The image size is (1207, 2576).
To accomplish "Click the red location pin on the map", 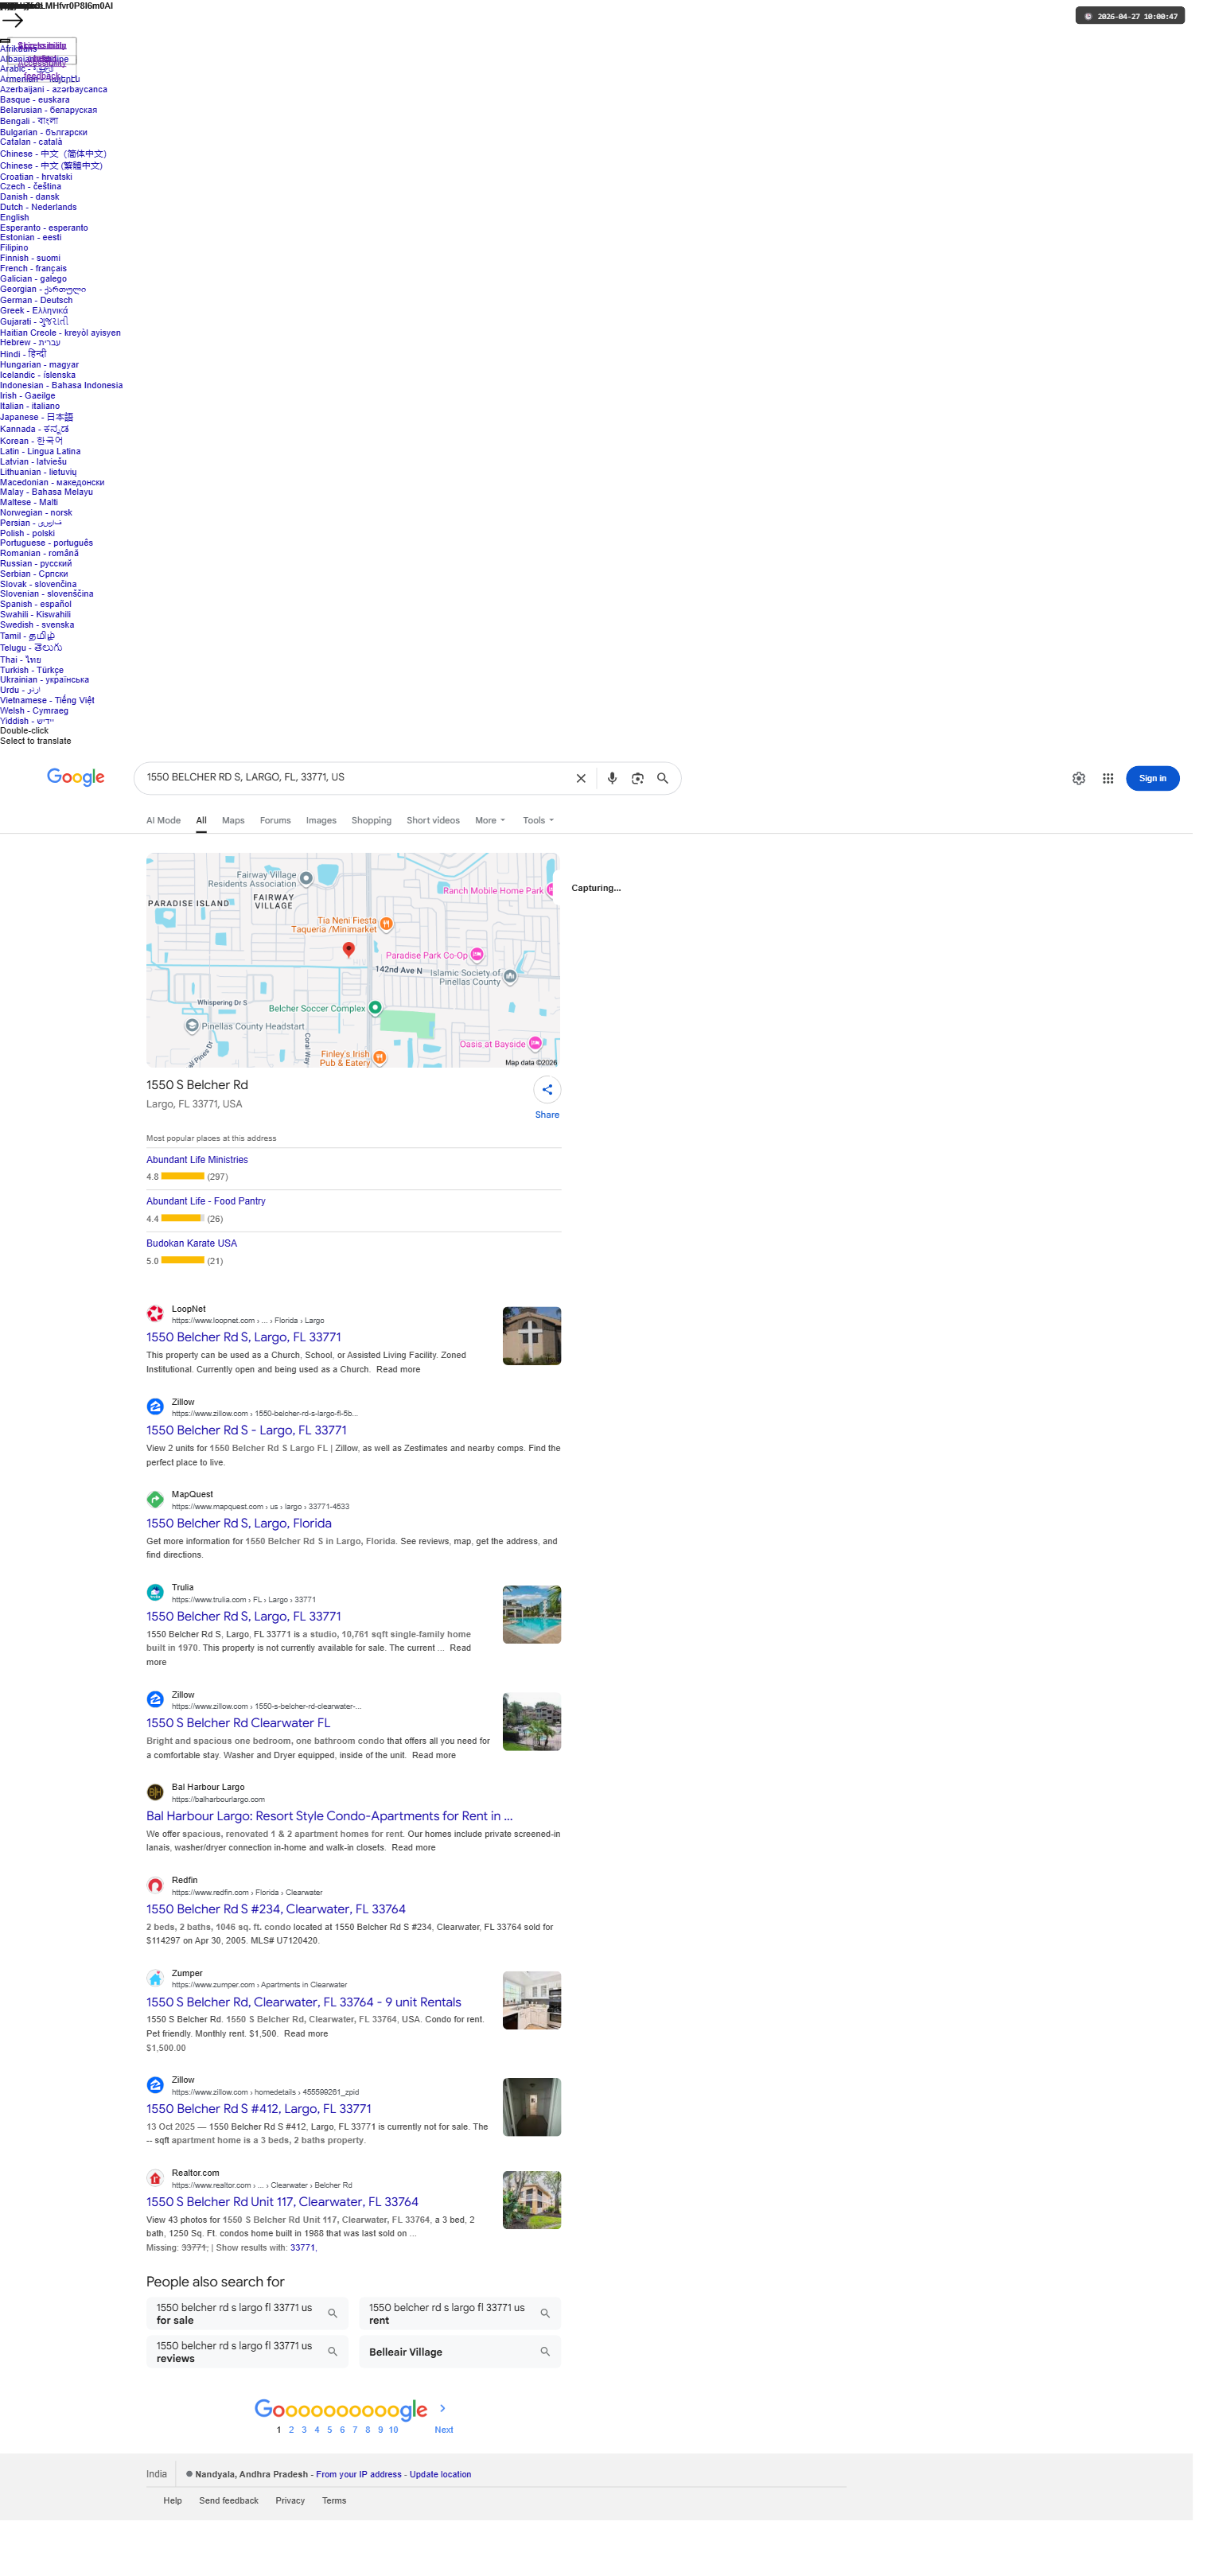I will coord(348,949).
